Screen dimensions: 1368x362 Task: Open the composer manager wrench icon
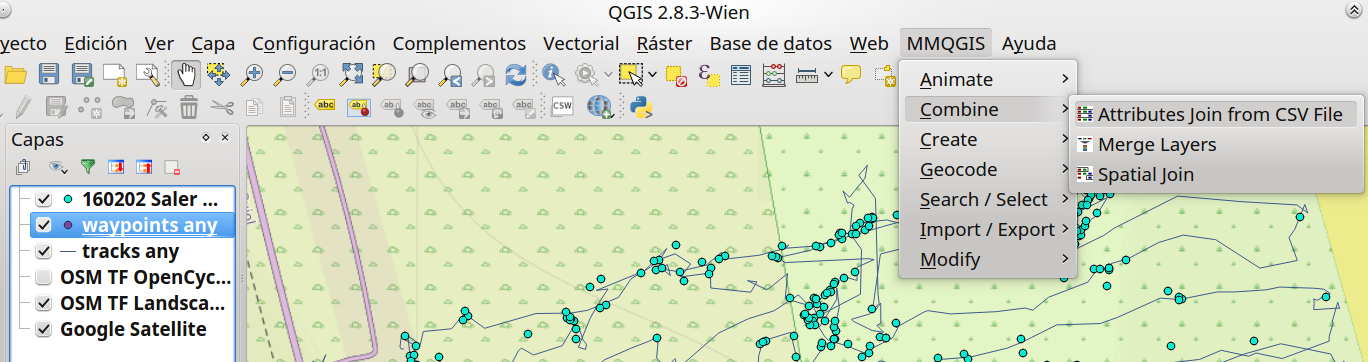pos(147,74)
